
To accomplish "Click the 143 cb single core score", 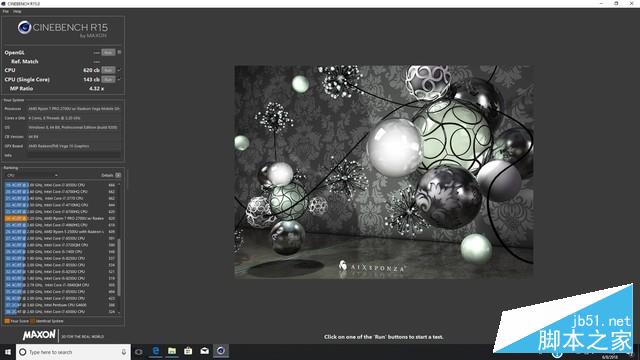I will (x=91, y=79).
